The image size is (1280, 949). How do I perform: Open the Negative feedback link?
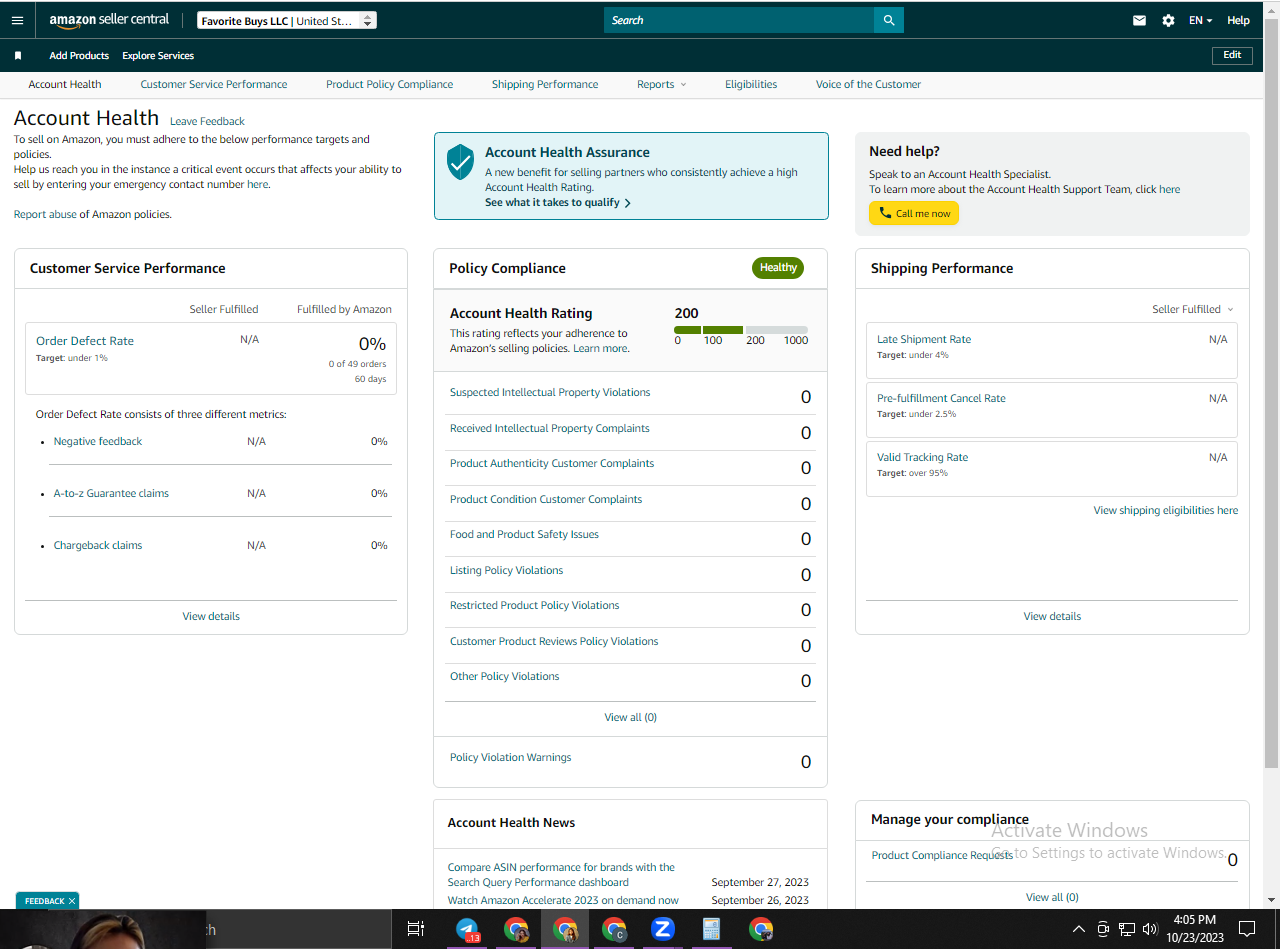coord(98,441)
